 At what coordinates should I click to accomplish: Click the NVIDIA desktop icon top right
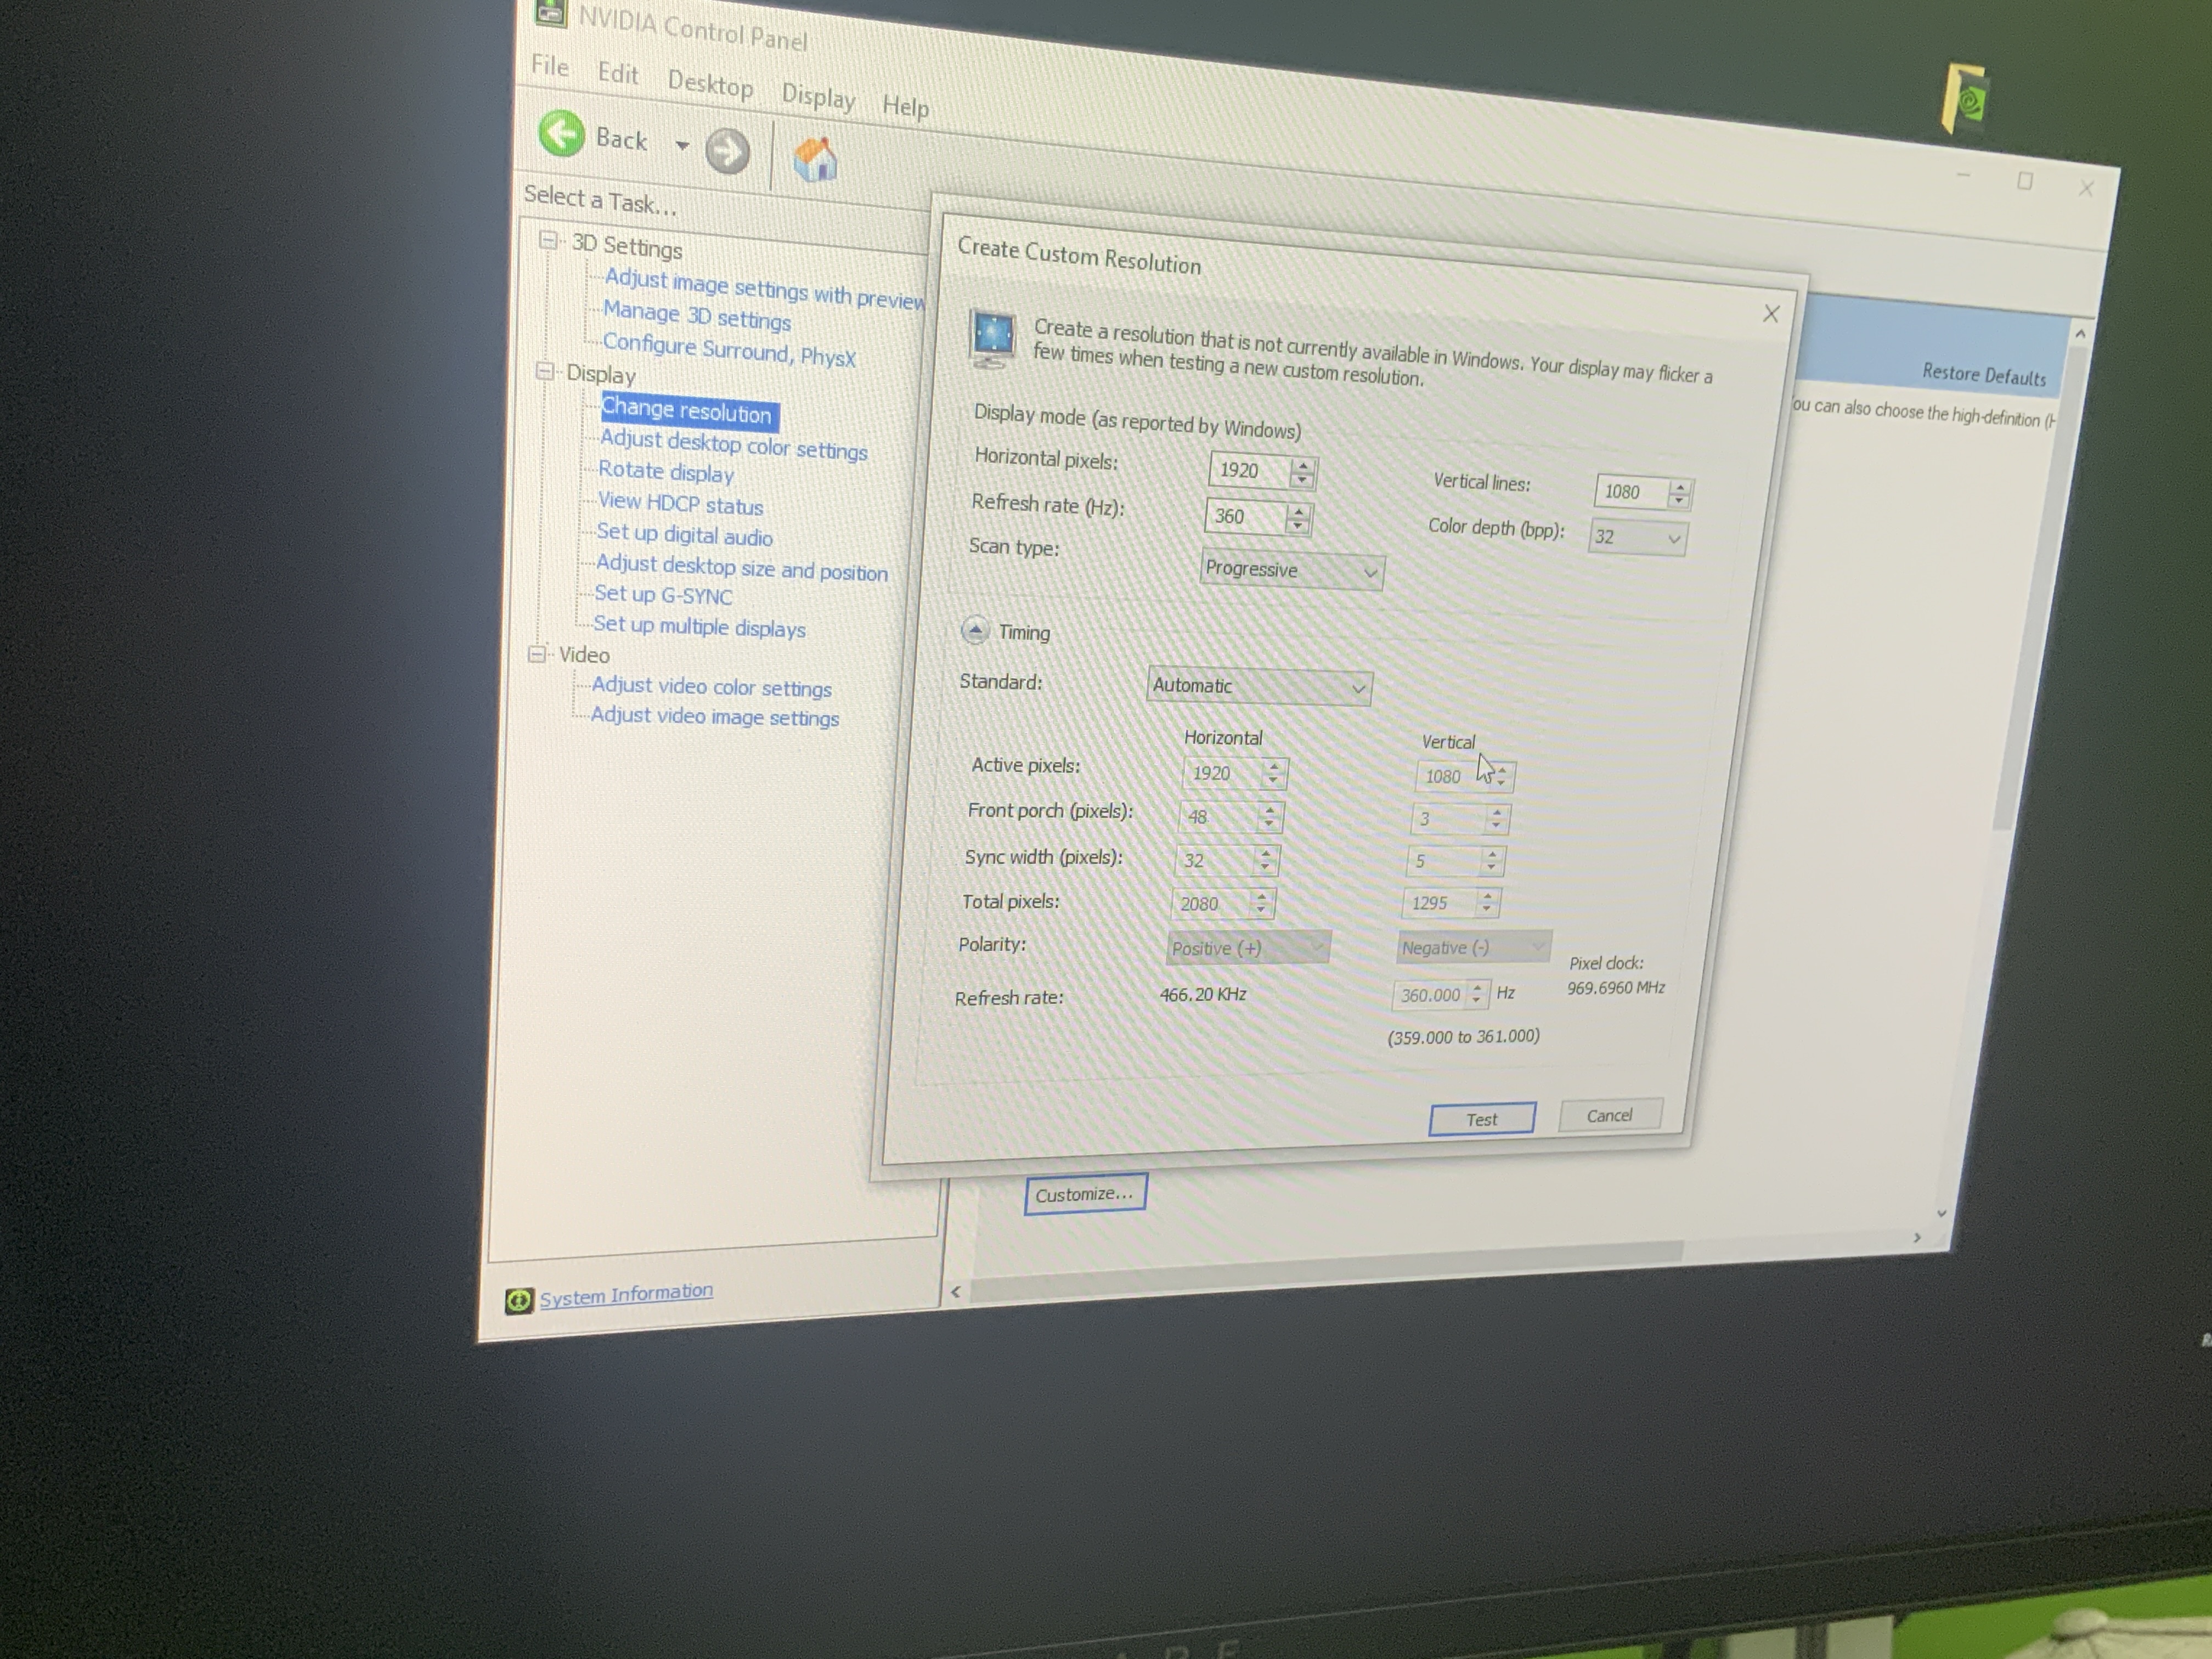click(x=1965, y=99)
